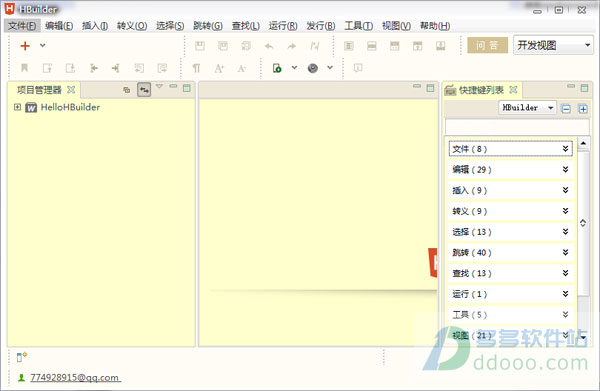Open the 视图(V) menu
The image size is (600, 391).
tap(396, 26)
